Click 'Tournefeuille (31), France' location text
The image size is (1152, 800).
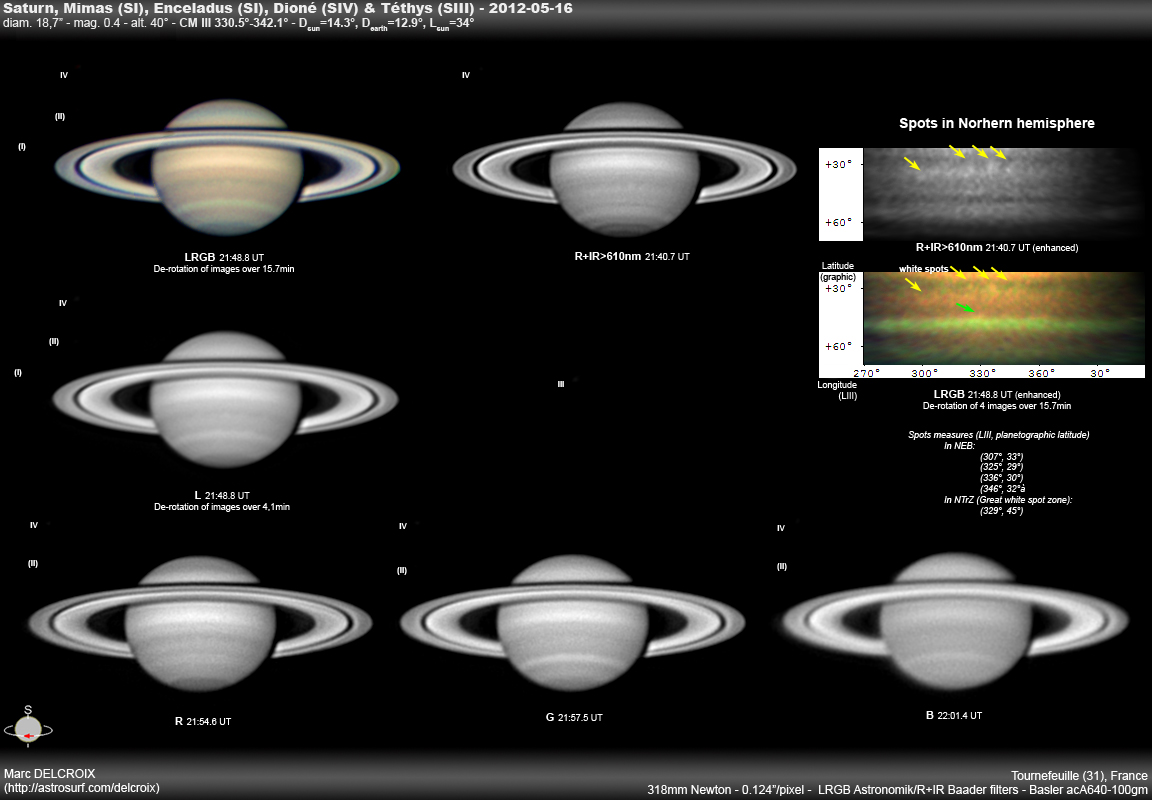coord(1079,776)
